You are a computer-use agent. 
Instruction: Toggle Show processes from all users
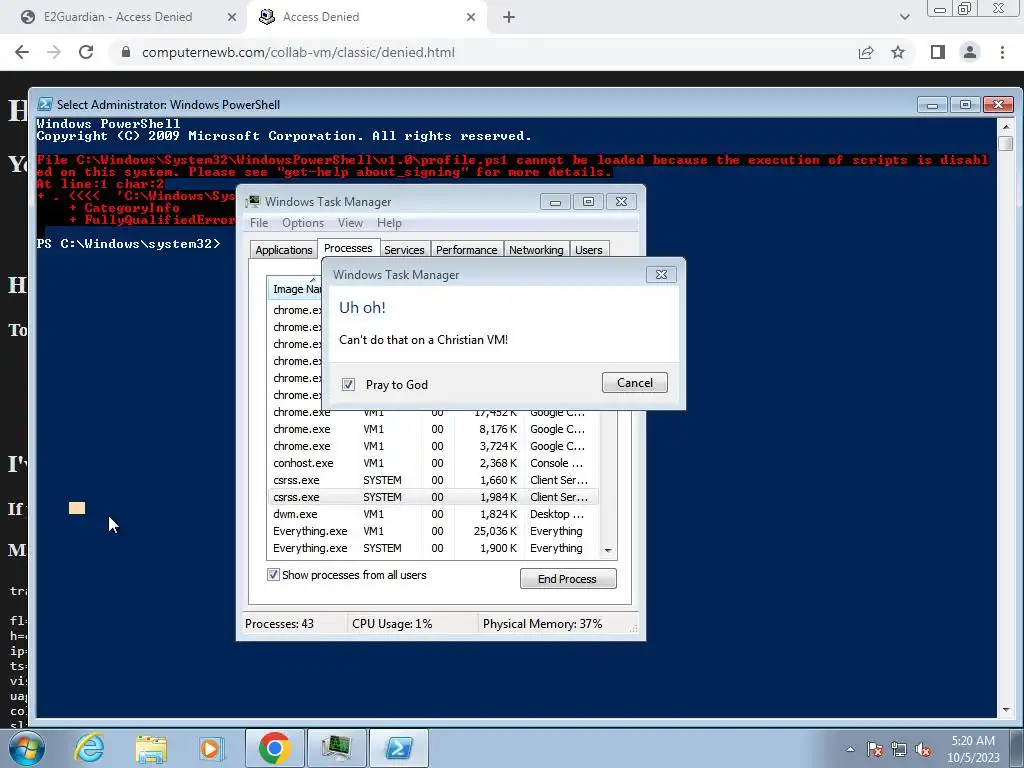273,575
